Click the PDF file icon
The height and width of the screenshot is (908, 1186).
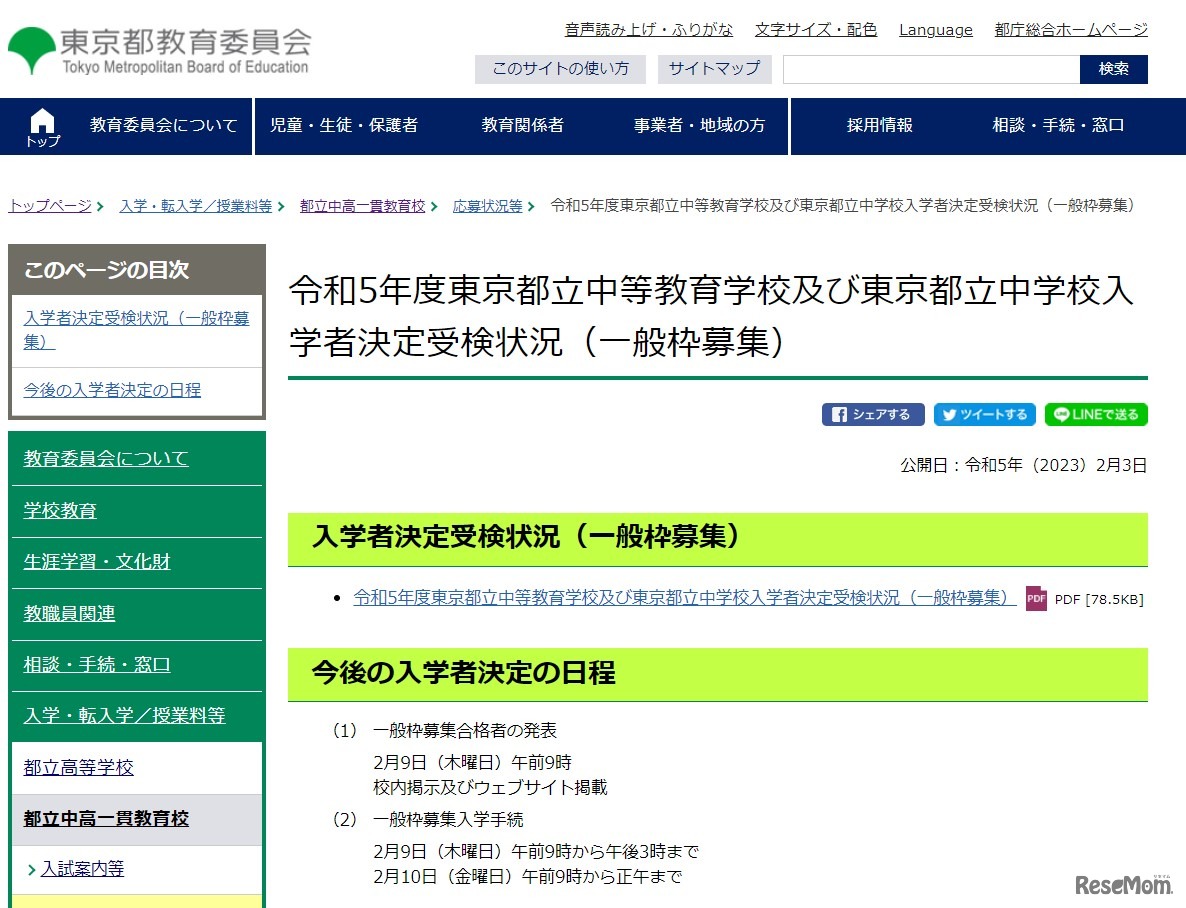coord(1036,598)
